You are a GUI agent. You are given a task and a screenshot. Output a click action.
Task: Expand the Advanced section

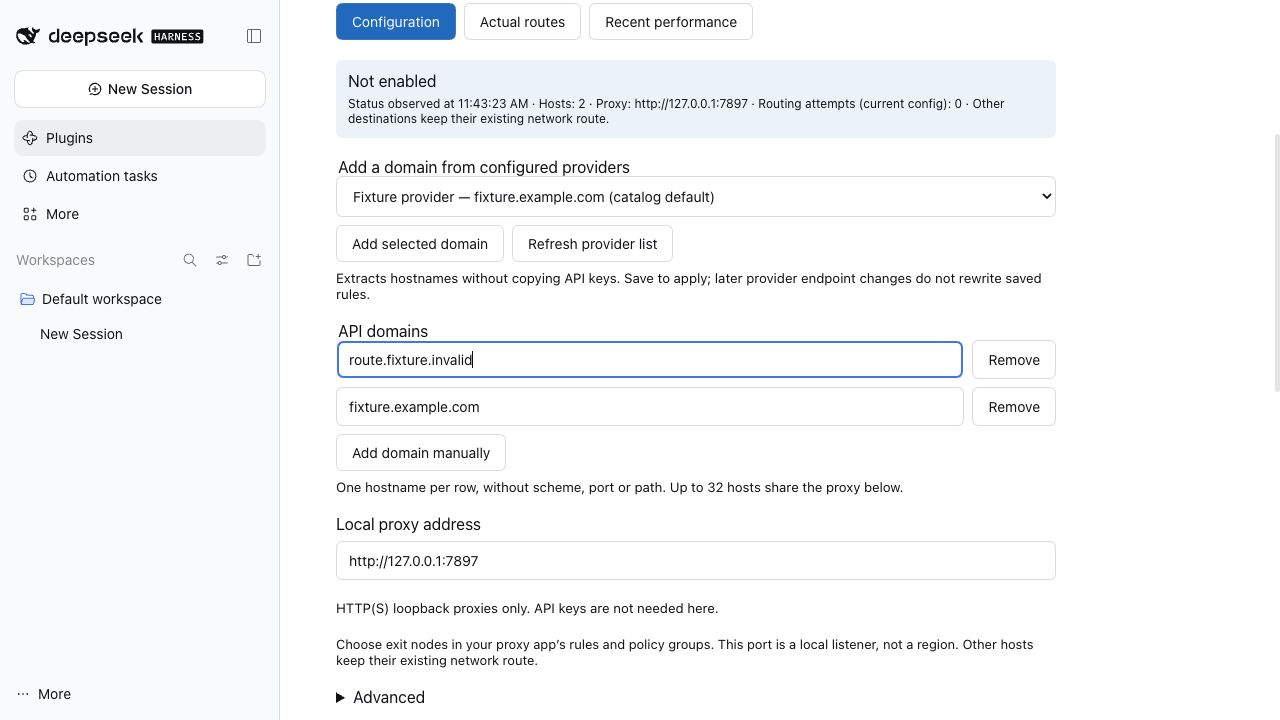click(381, 698)
